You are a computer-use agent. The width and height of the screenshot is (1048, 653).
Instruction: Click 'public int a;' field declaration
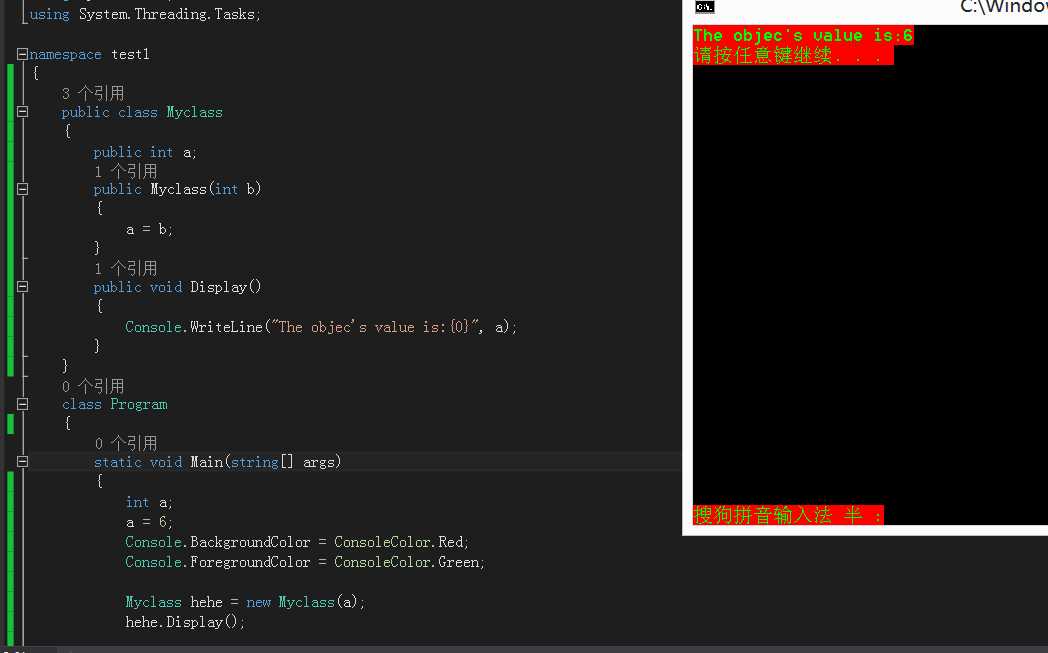pos(145,152)
